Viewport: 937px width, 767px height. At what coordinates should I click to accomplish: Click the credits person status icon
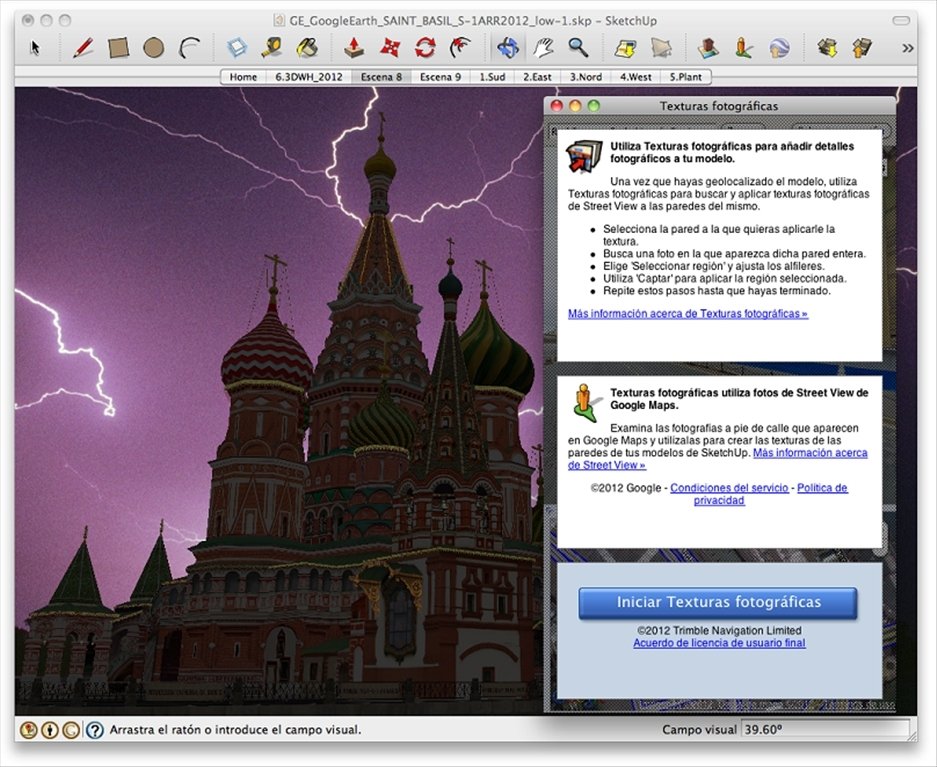pos(50,729)
